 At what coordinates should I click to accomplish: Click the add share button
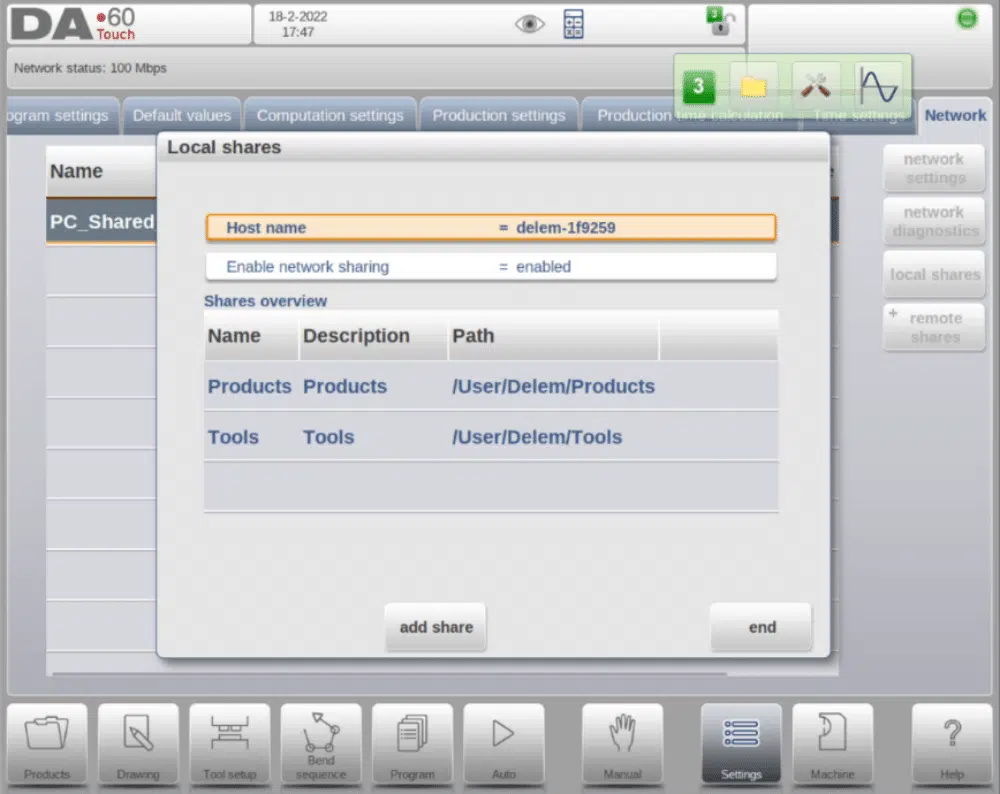point(436,627)
